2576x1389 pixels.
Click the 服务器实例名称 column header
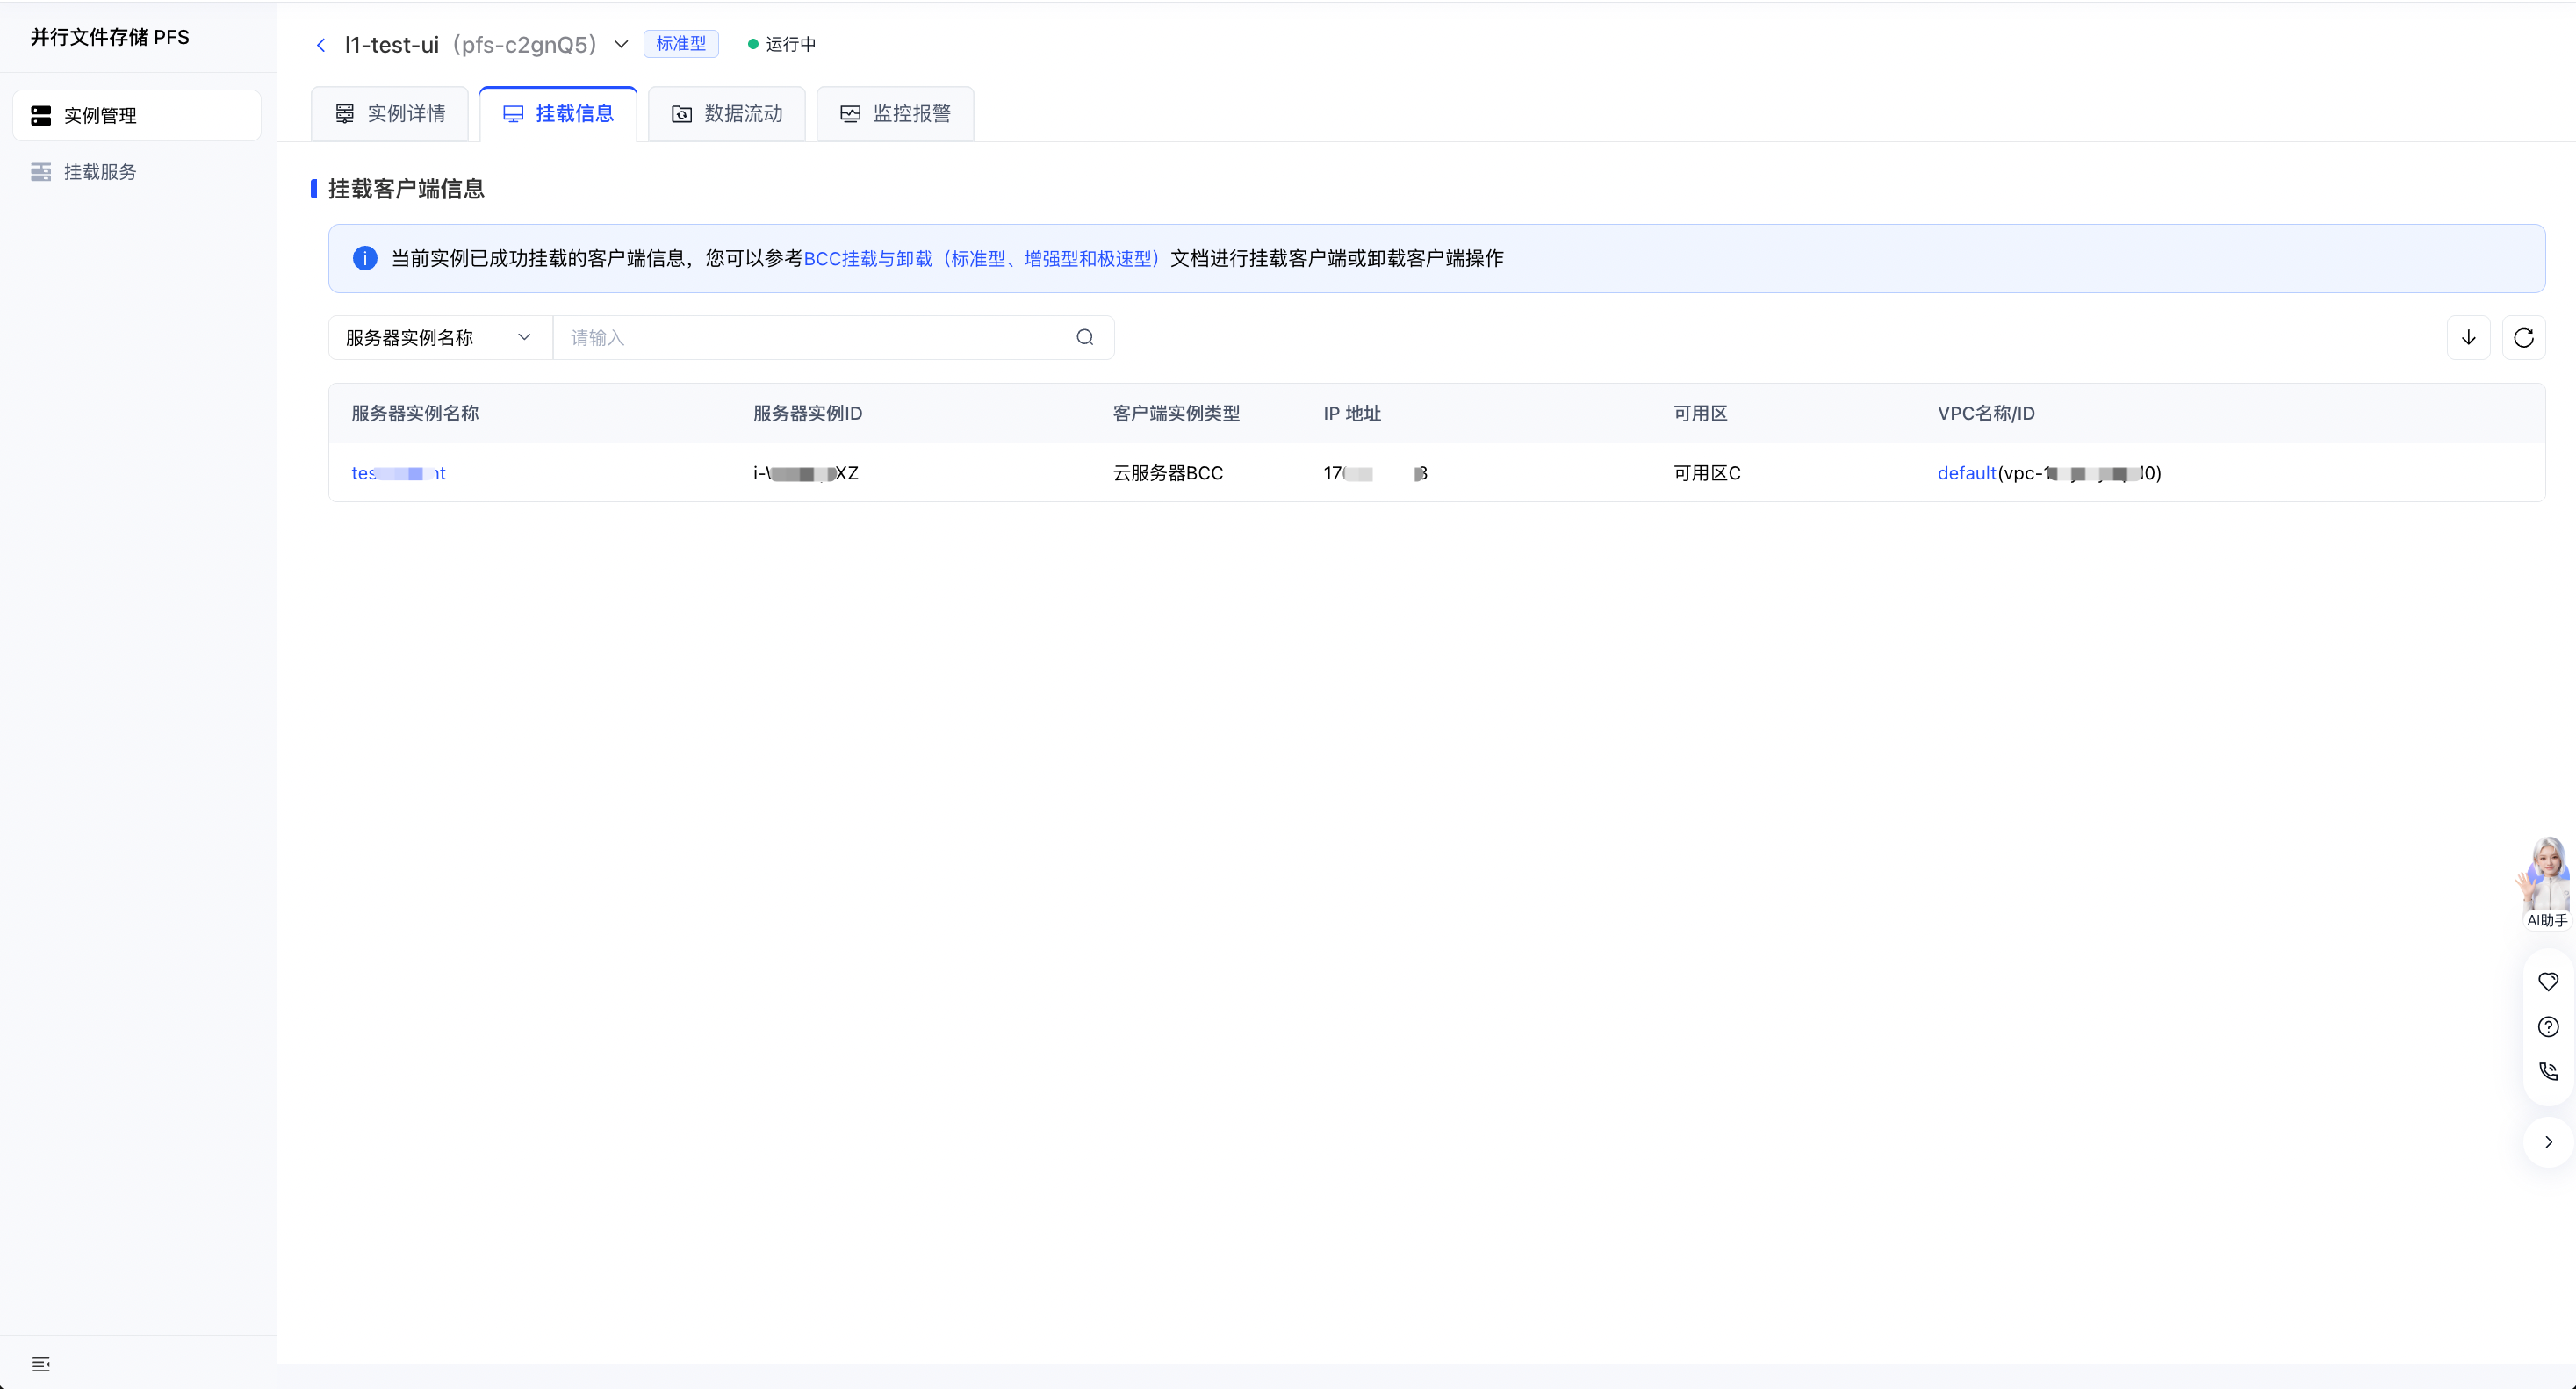pyautogui.click(x=415, y=414)
